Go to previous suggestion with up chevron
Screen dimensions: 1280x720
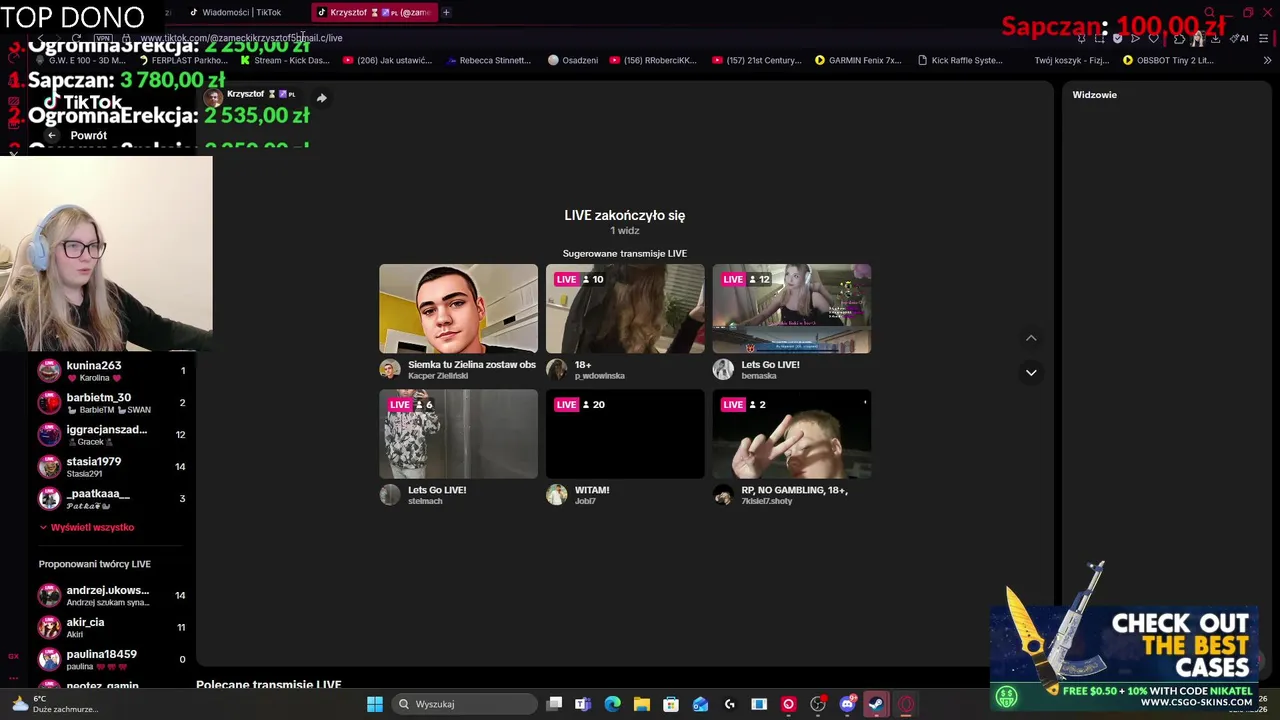tap(1031, 338)
